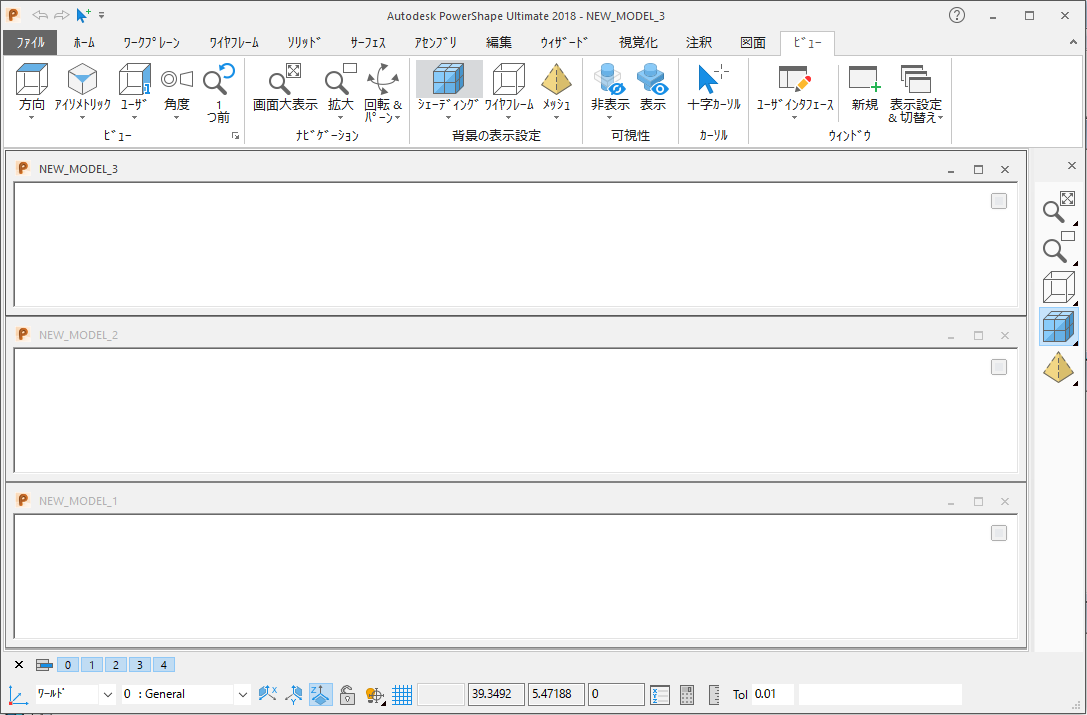This screenshot has height=715, width=1087.
Task: Go to previous view with 1つ前
Action: [219, 79]
